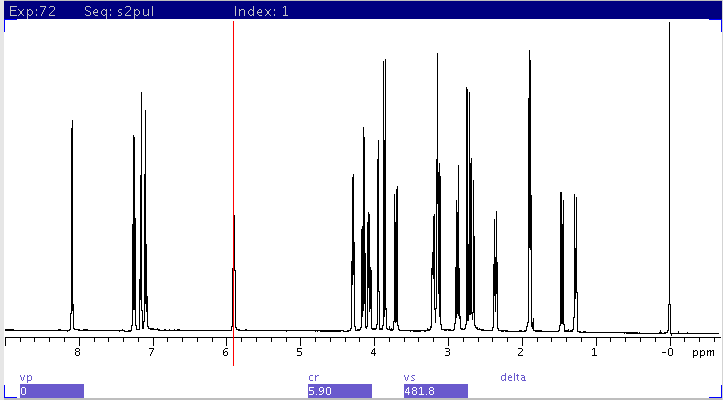723x400 pixels.
Task: Click the 7 ppm axis label
Action: coord(152,353)
